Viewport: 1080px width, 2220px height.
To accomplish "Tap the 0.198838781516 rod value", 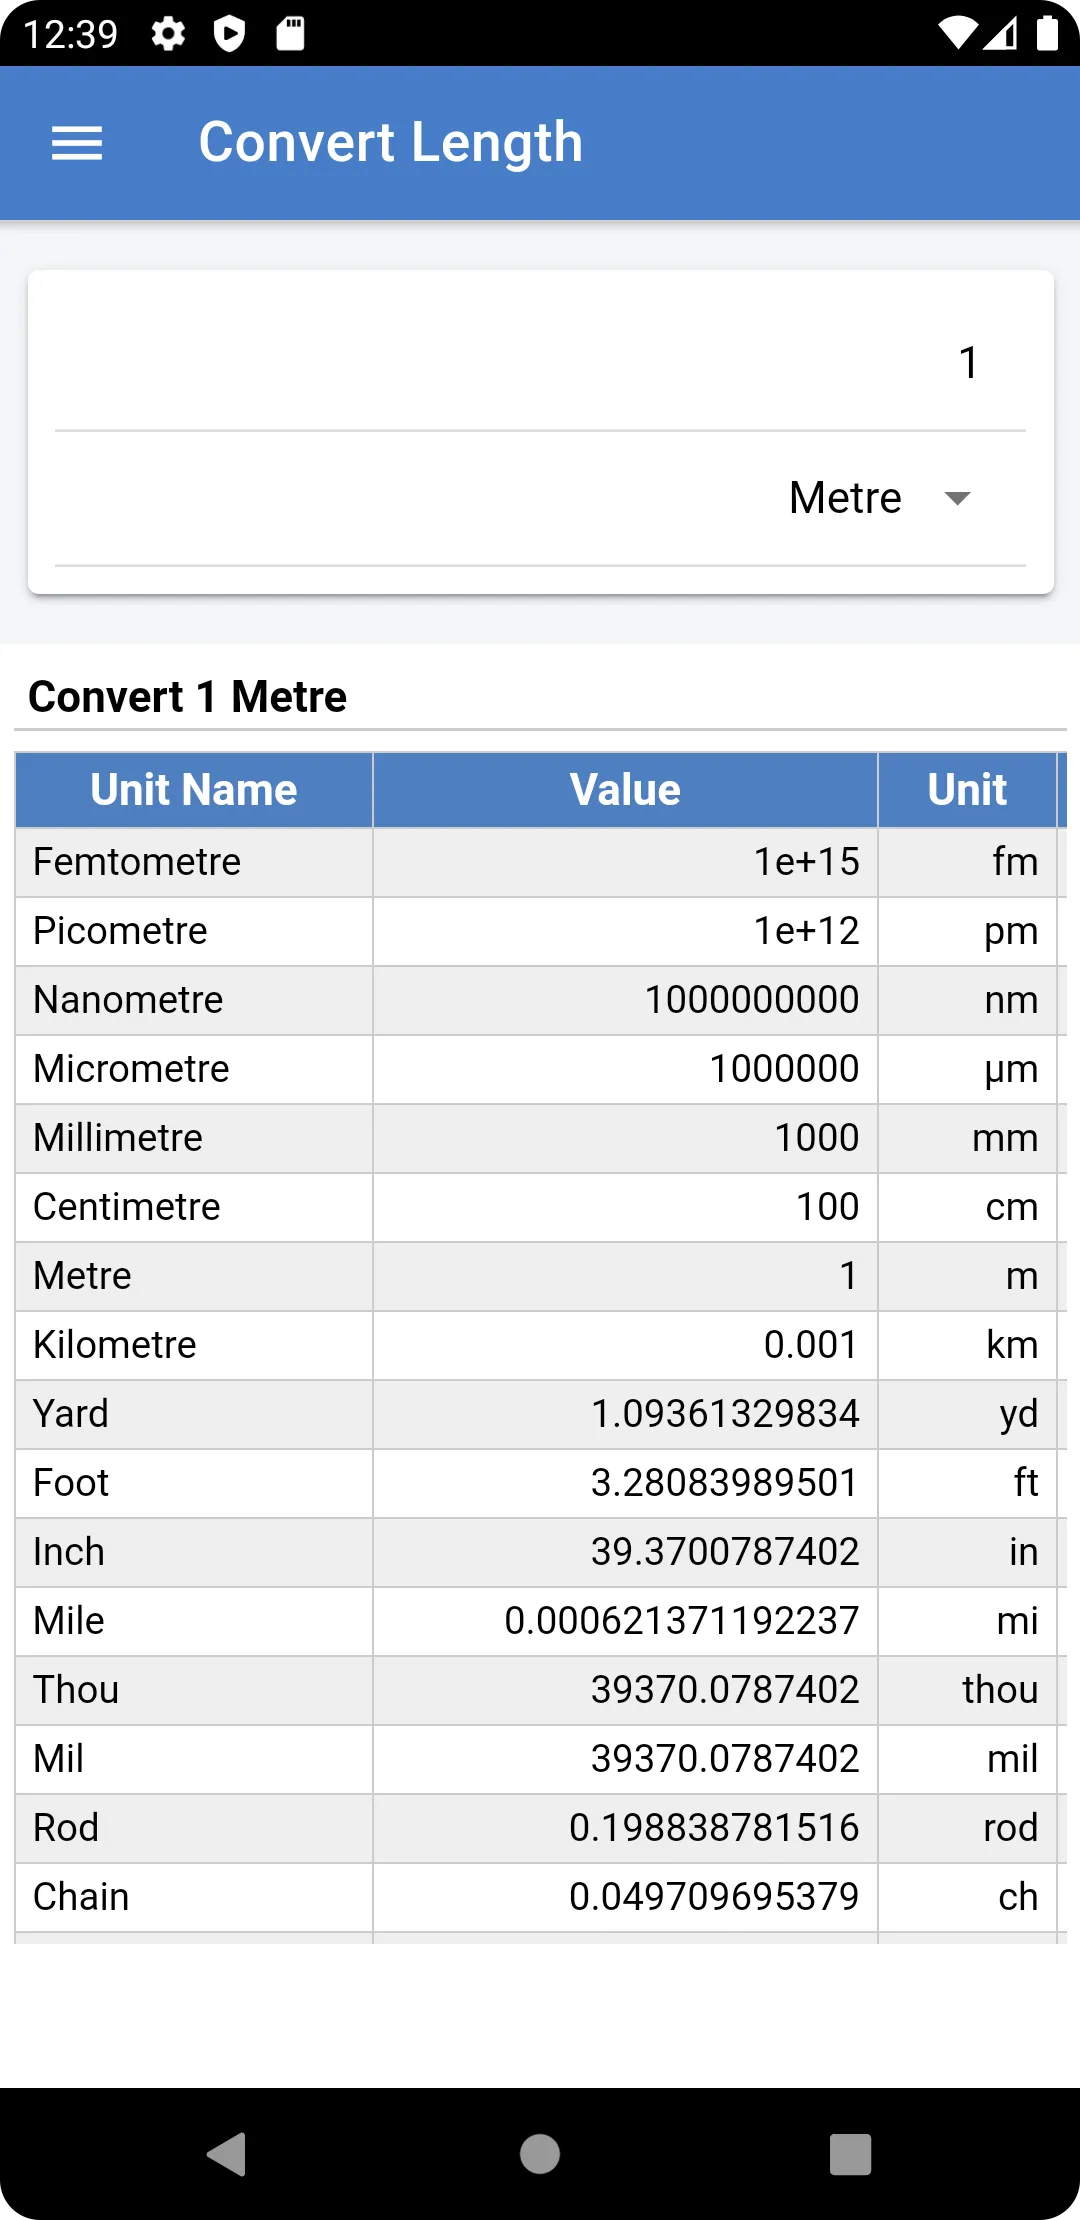I will pos(714,1828).
